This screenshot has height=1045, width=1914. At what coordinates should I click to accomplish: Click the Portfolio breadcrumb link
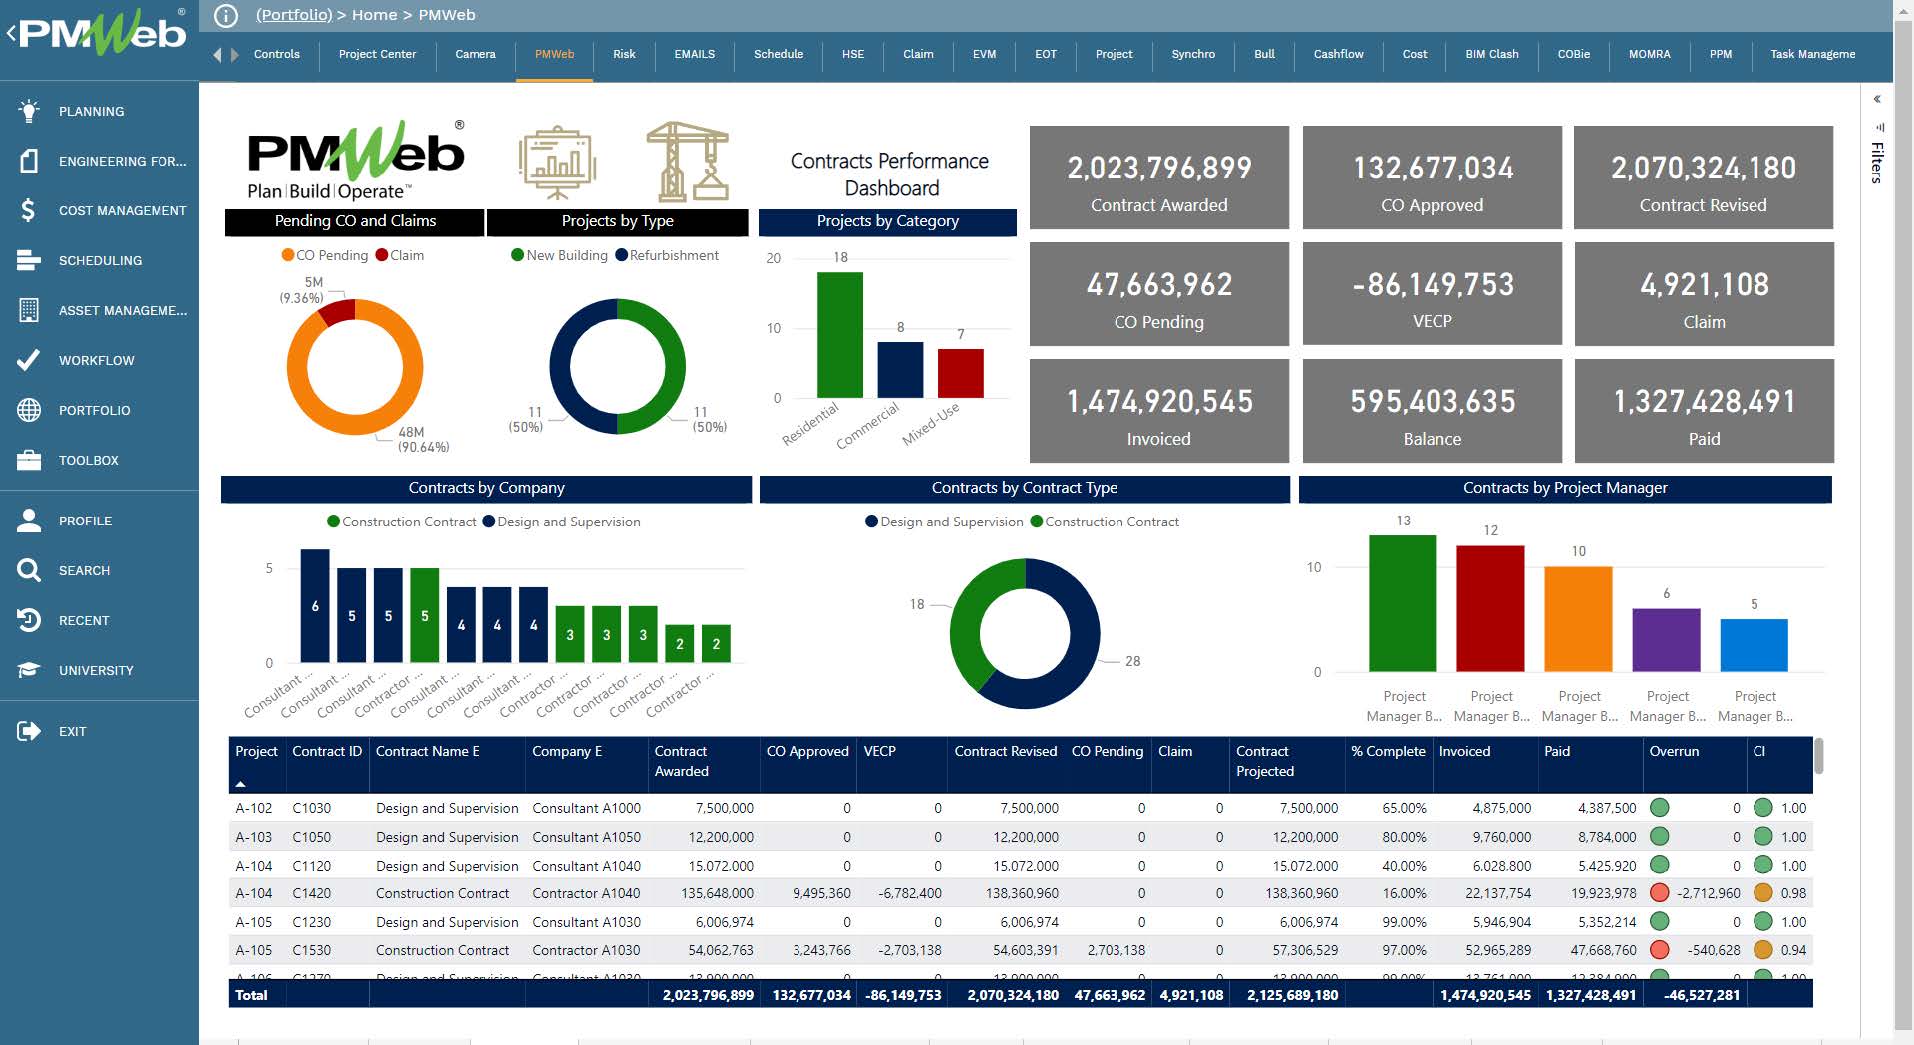coord(292,15)
